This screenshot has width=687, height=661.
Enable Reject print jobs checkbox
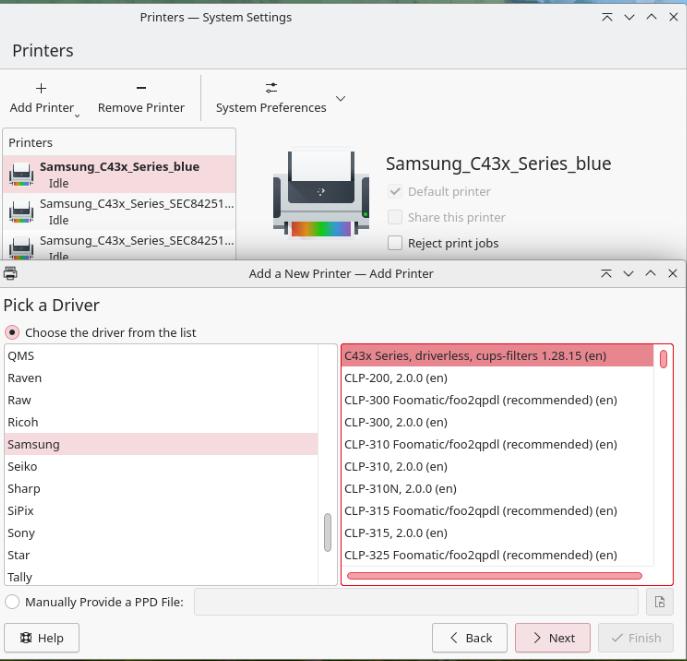coord(395,243)
